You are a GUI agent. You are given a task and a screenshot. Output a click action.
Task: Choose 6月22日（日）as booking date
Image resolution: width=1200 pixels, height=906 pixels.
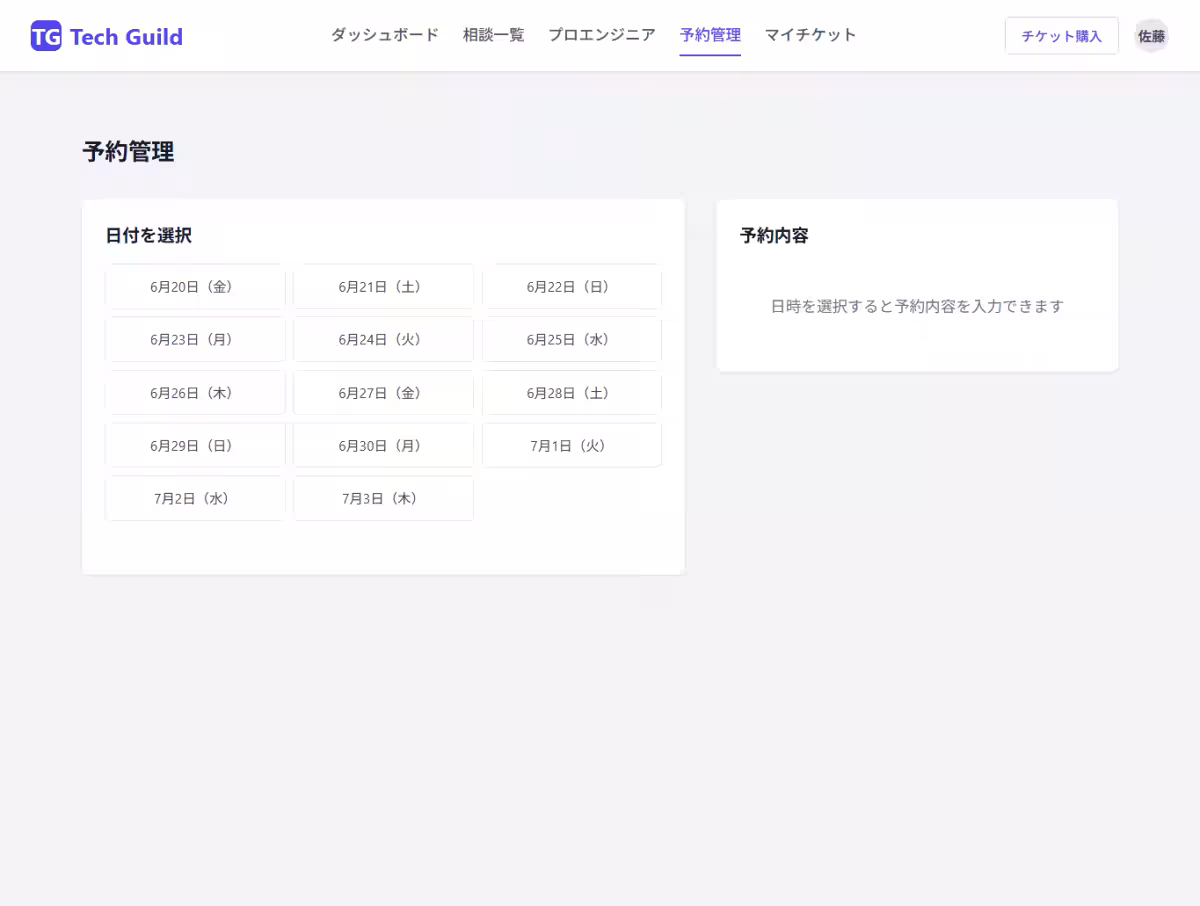click(x=571, y=286)
